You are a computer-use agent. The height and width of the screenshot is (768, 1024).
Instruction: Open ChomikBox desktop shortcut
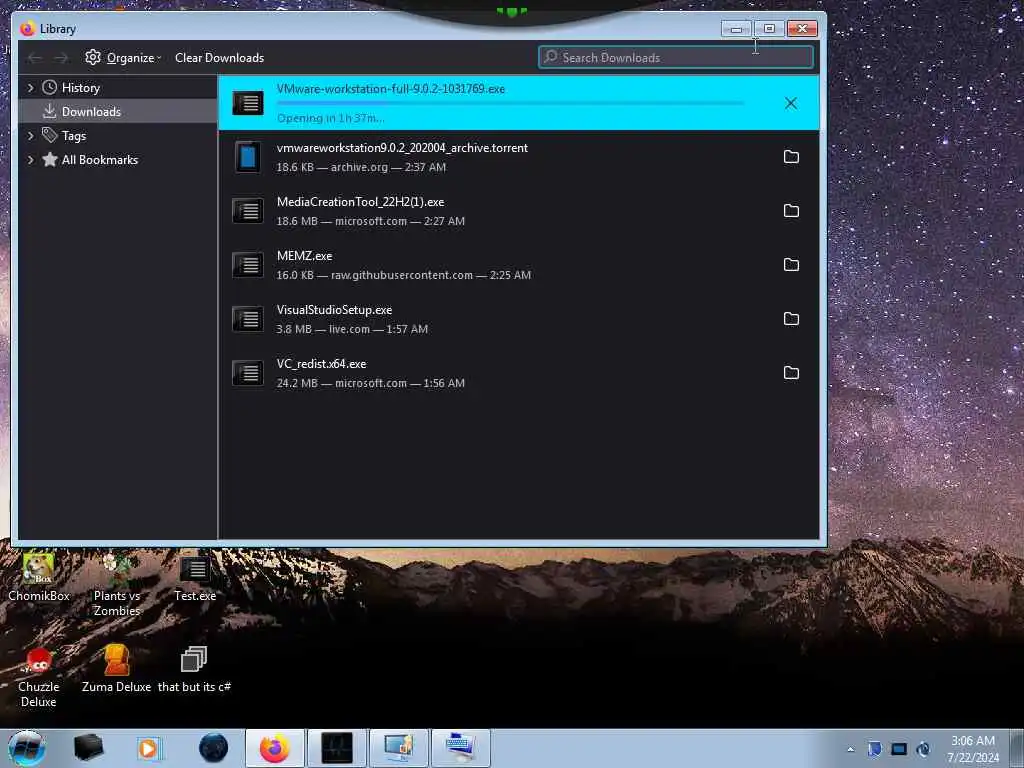click(39, 577)
